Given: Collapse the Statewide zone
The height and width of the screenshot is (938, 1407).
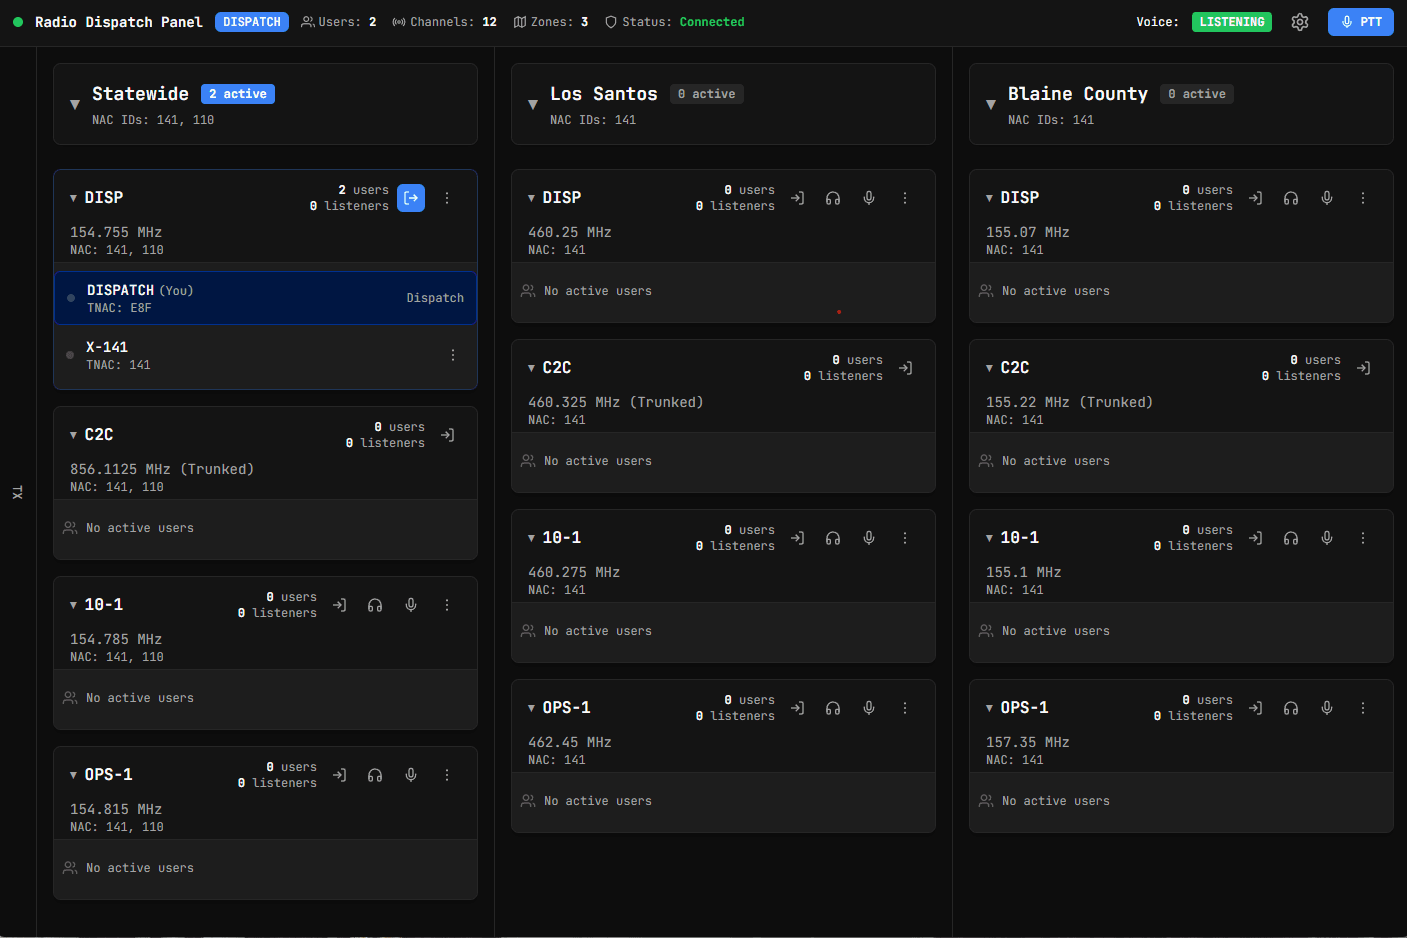Looking at the screenshot, I should point(74,103).
